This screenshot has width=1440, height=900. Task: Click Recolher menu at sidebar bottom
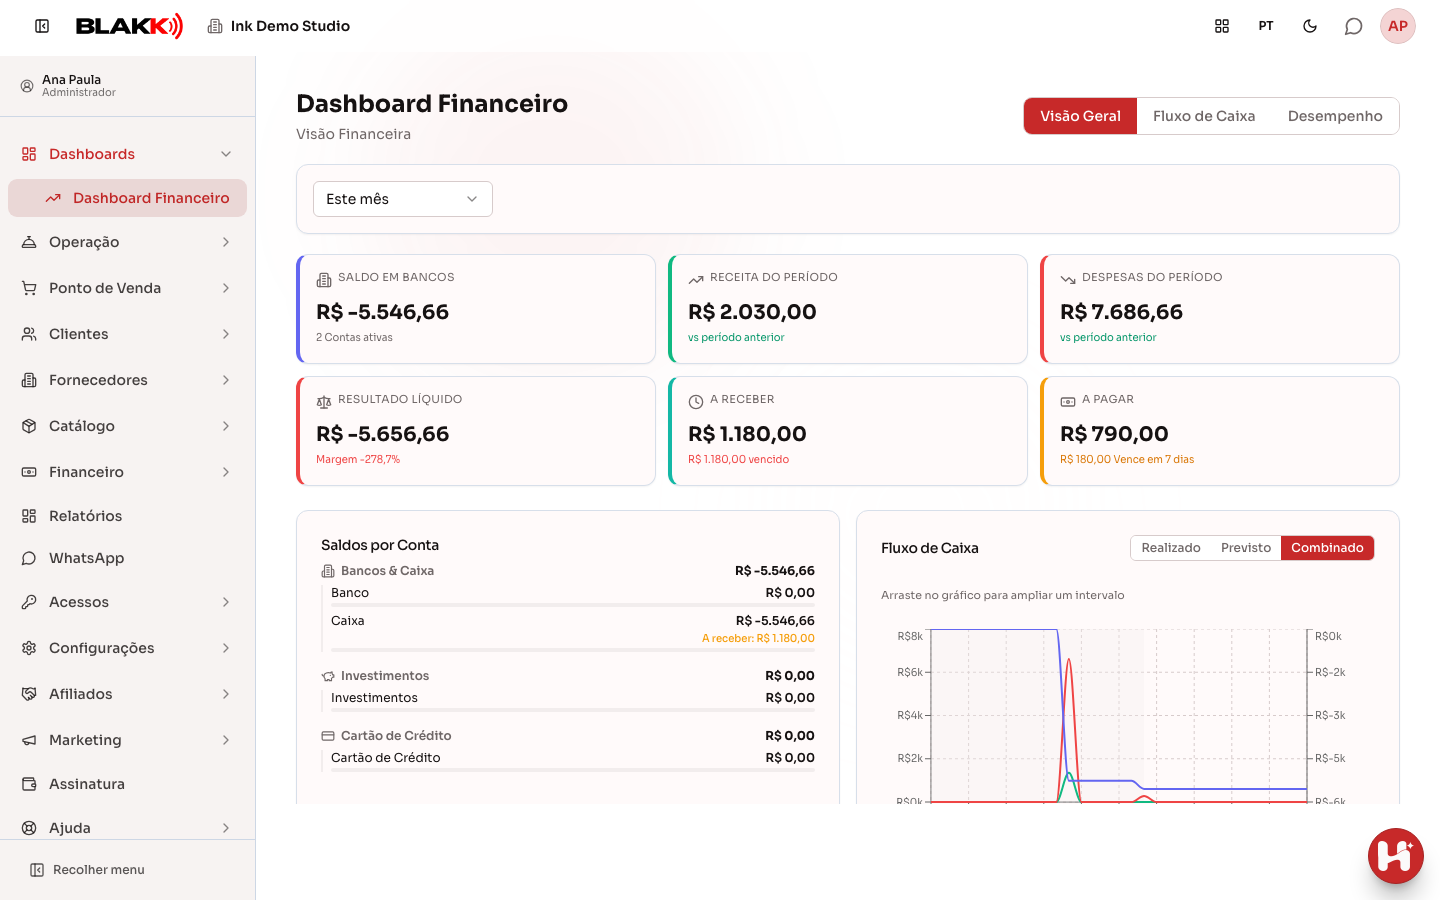87,870
